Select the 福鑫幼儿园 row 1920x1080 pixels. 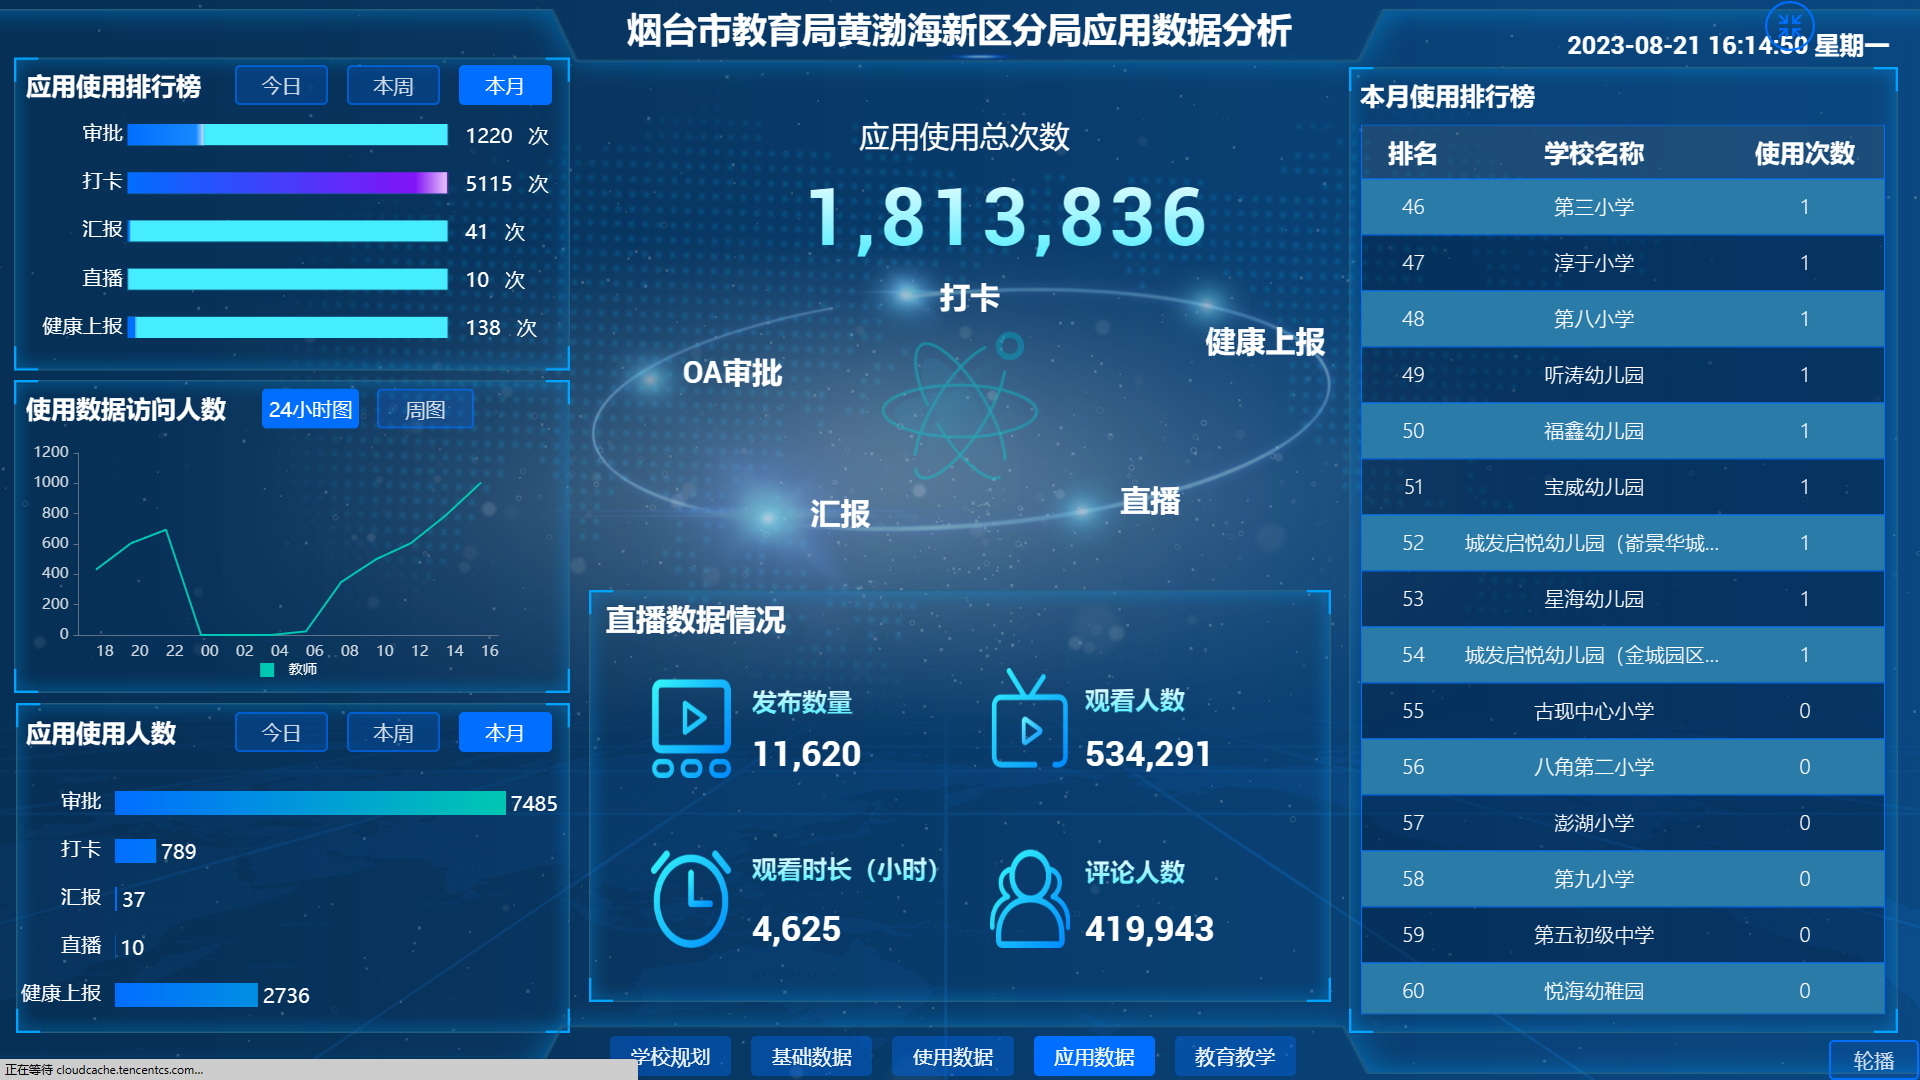click(1622, 431)
